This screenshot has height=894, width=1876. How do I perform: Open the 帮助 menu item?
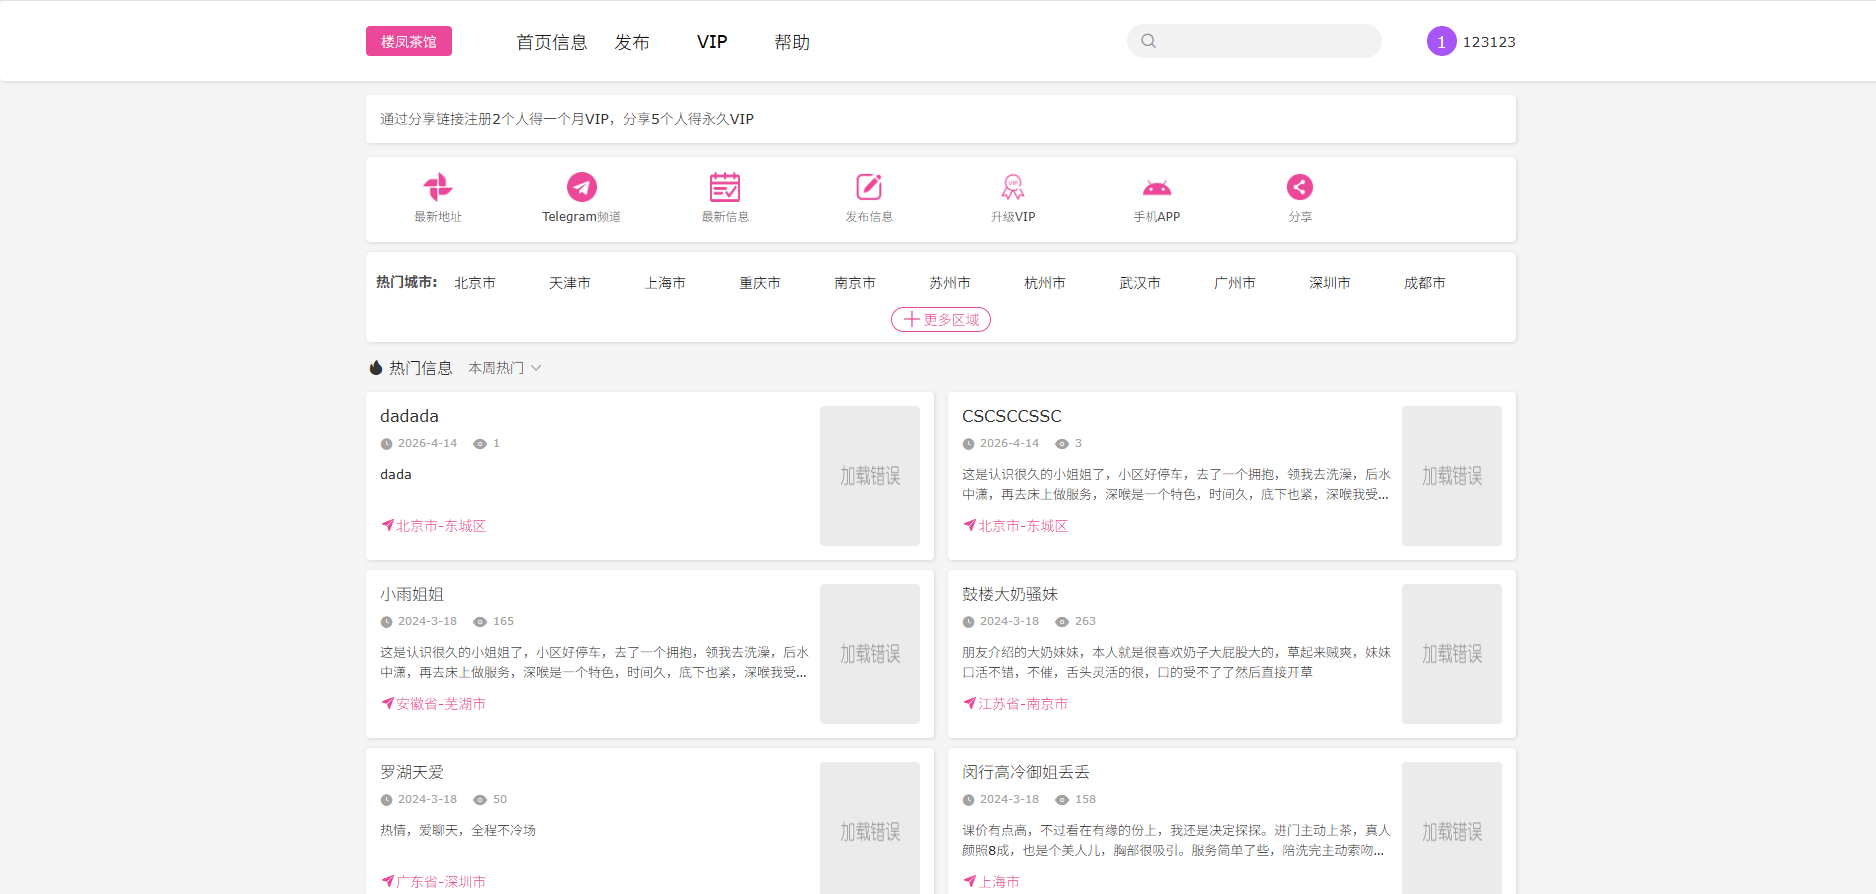pos(792,42)
